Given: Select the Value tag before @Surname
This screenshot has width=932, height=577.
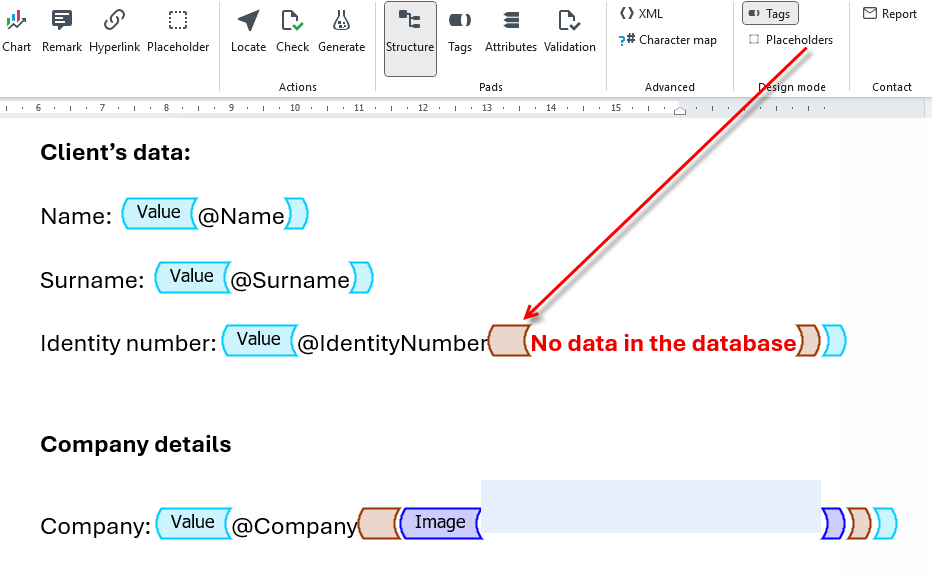Looking at the screenshot, I should (192, 278).
